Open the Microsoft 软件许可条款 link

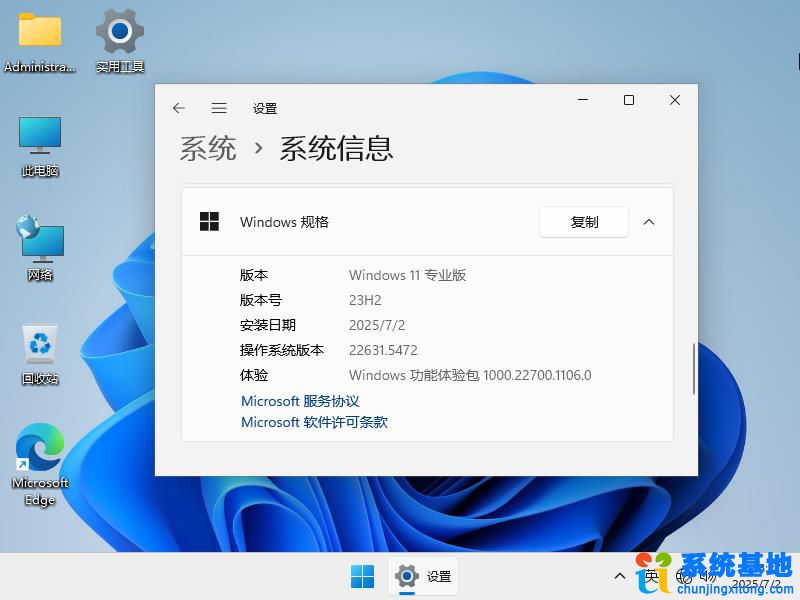click(x=314, y=422)
